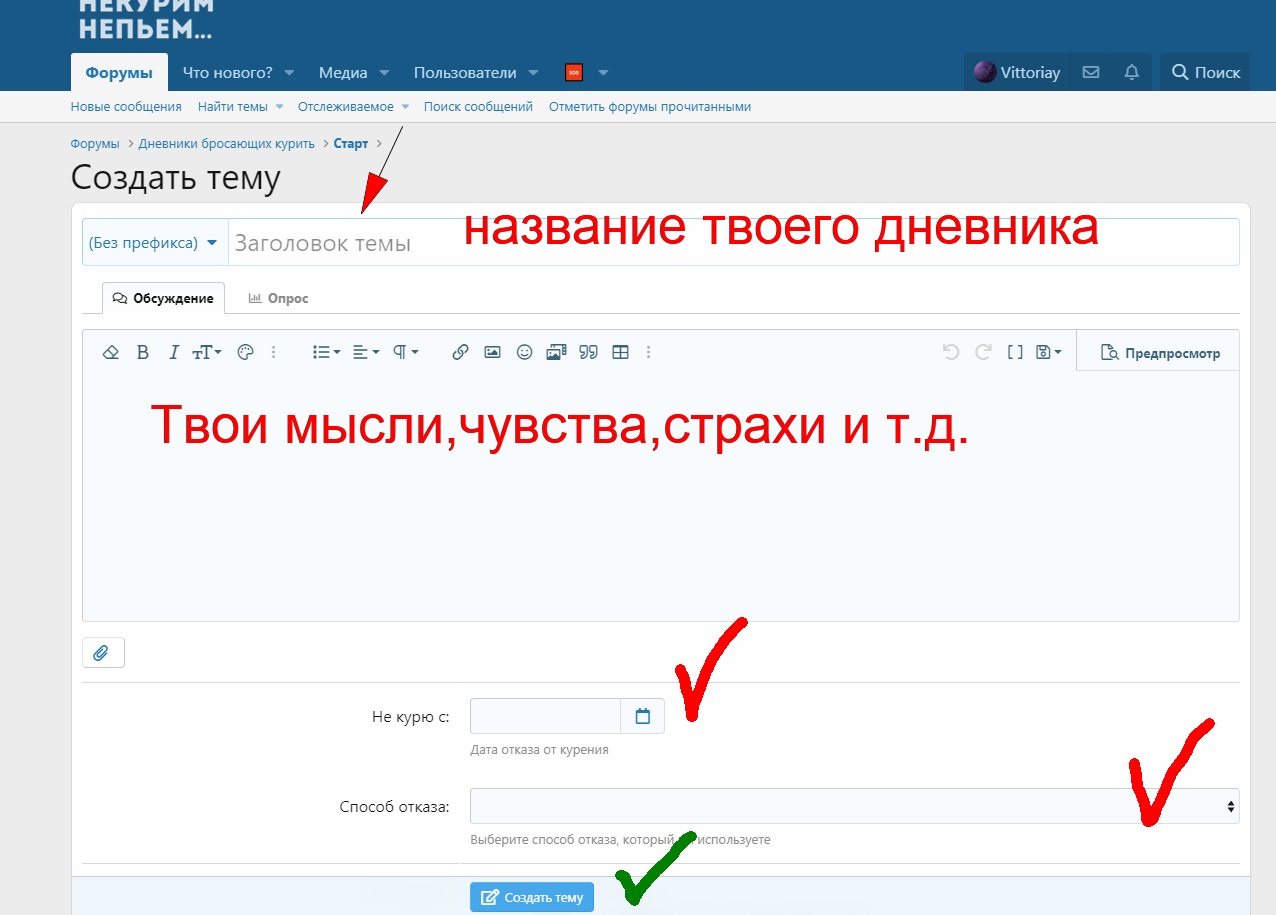
Task: Insert a table into the editor
Action: 620,351
